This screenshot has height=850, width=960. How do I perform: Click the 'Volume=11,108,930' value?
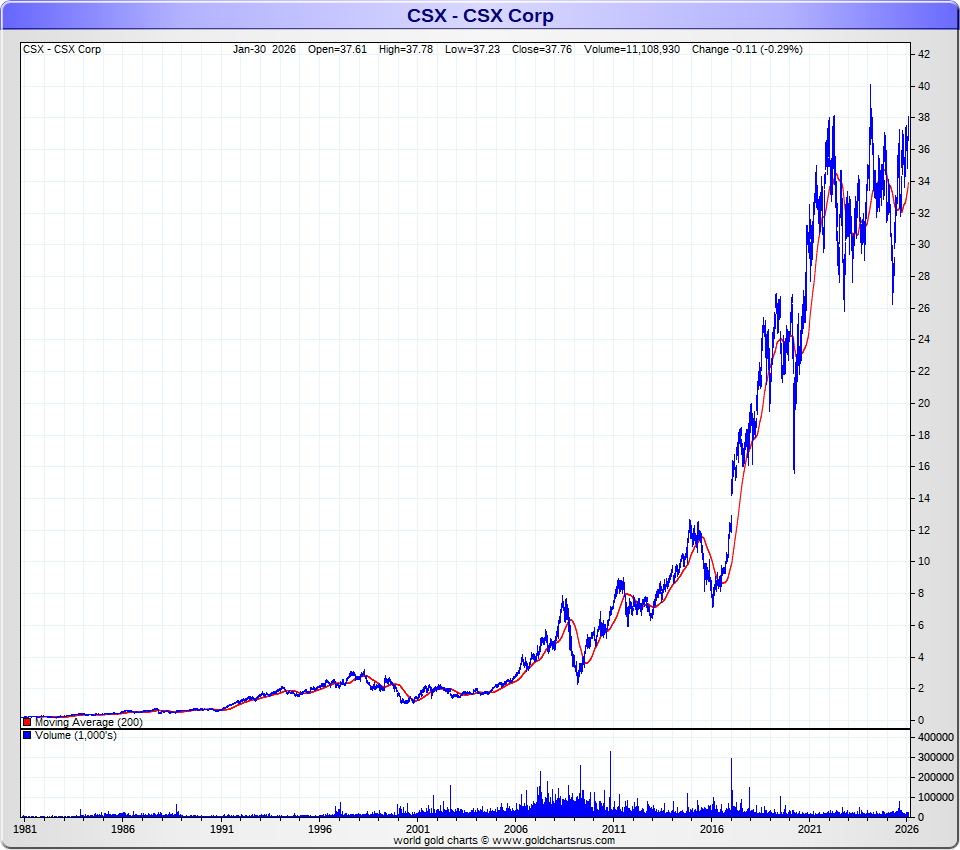632,50
